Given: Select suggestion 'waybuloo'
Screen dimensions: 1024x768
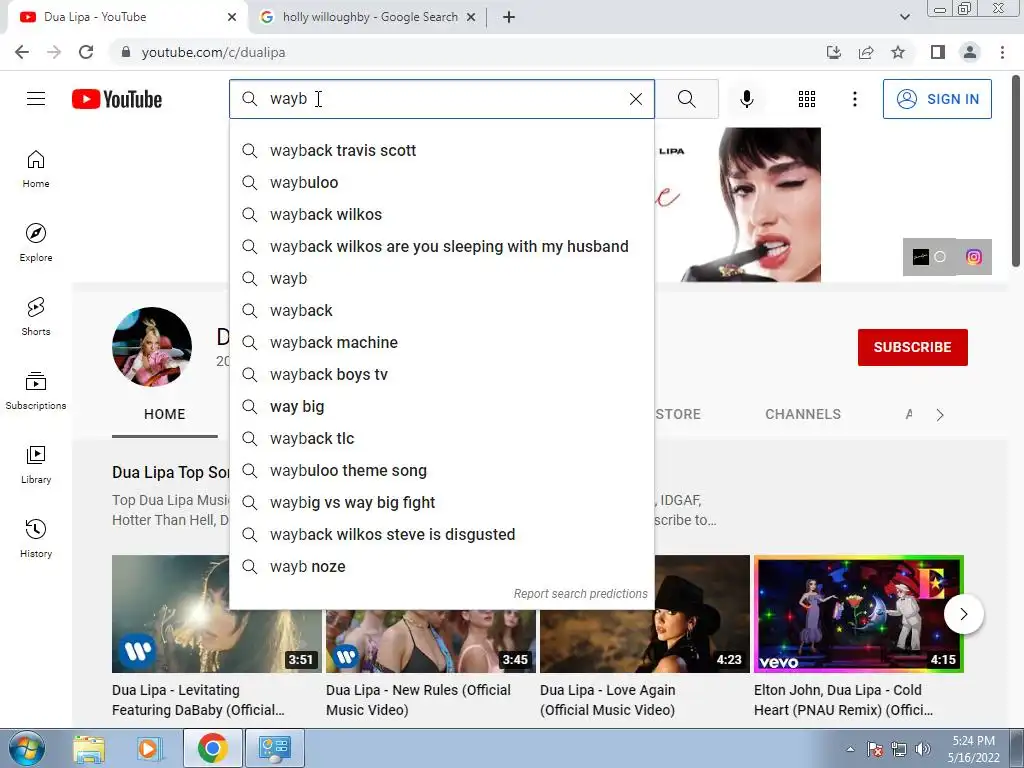Looking at the screenshot, I should [441, 182].
